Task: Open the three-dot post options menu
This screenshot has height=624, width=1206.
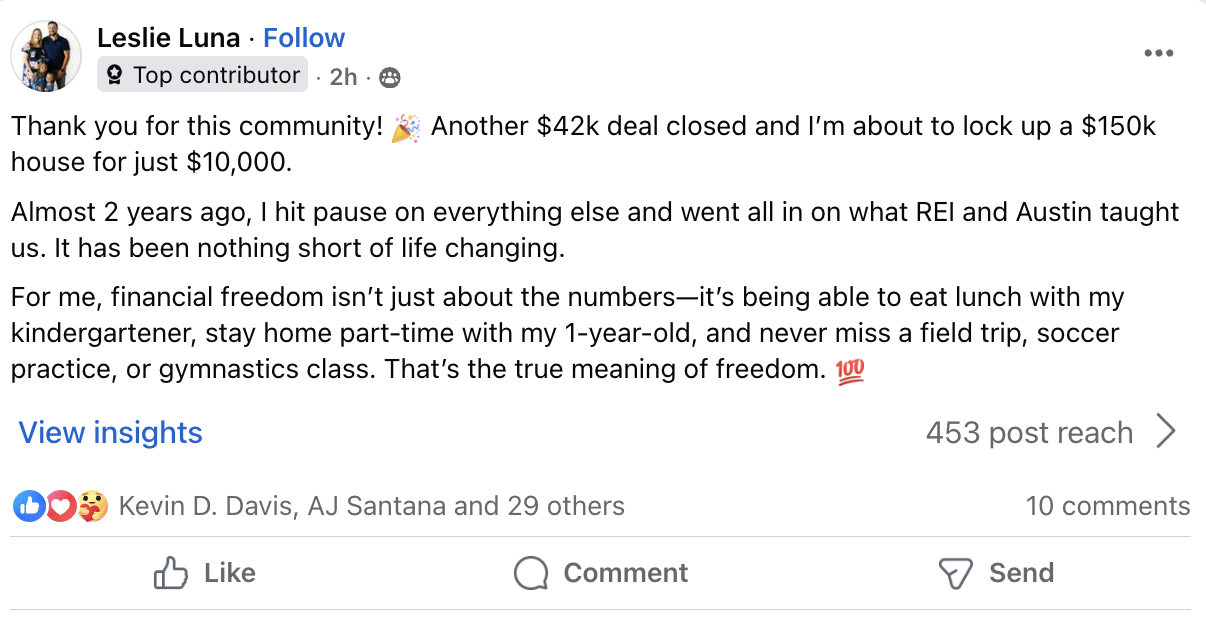Action: 1158,53
